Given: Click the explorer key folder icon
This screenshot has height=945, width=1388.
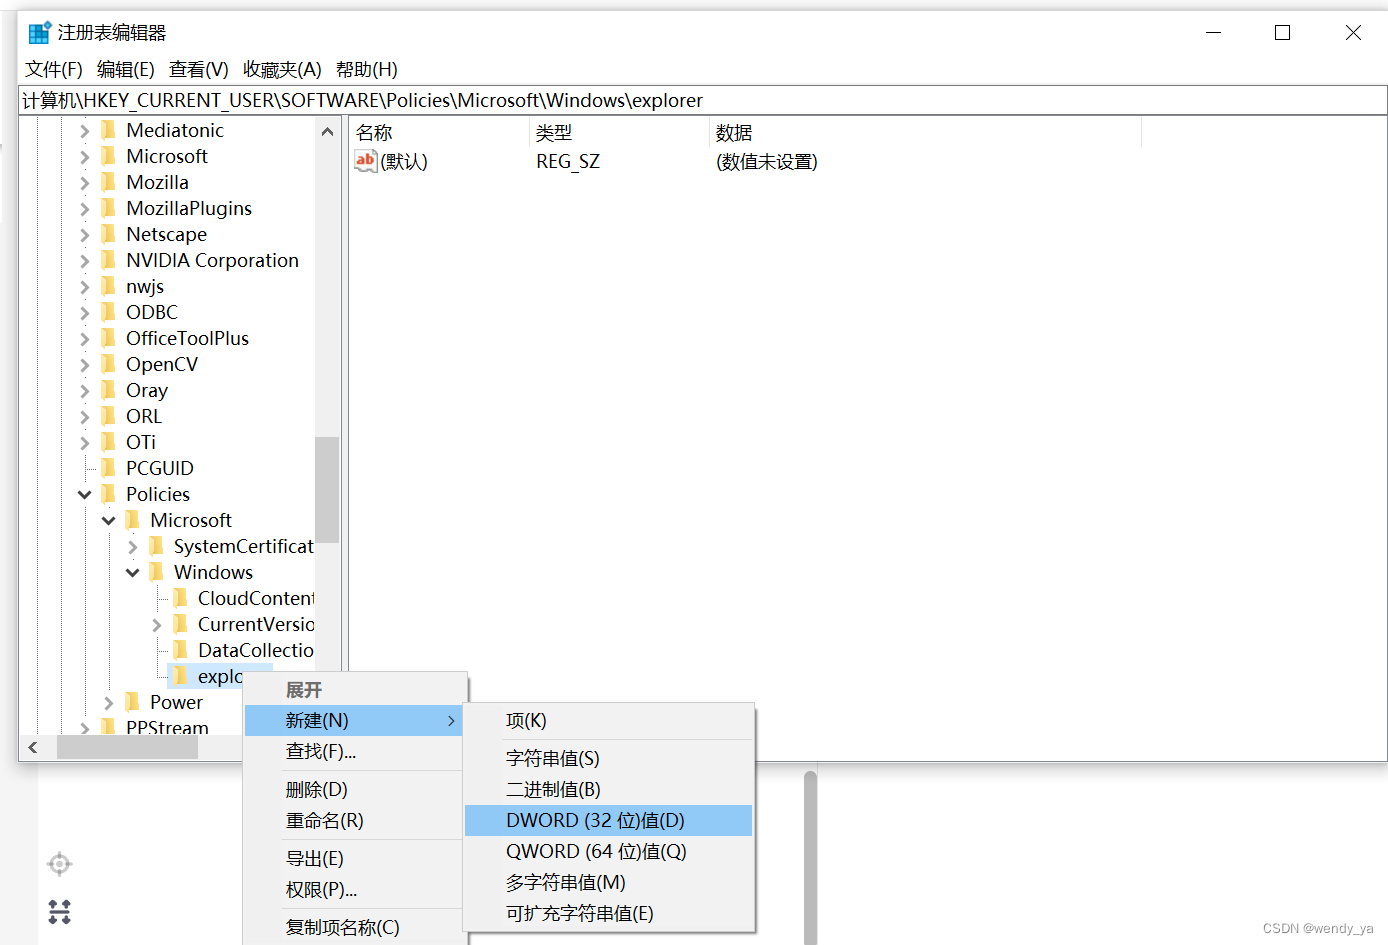Looking at the screenshot, I should click(181, 676).
